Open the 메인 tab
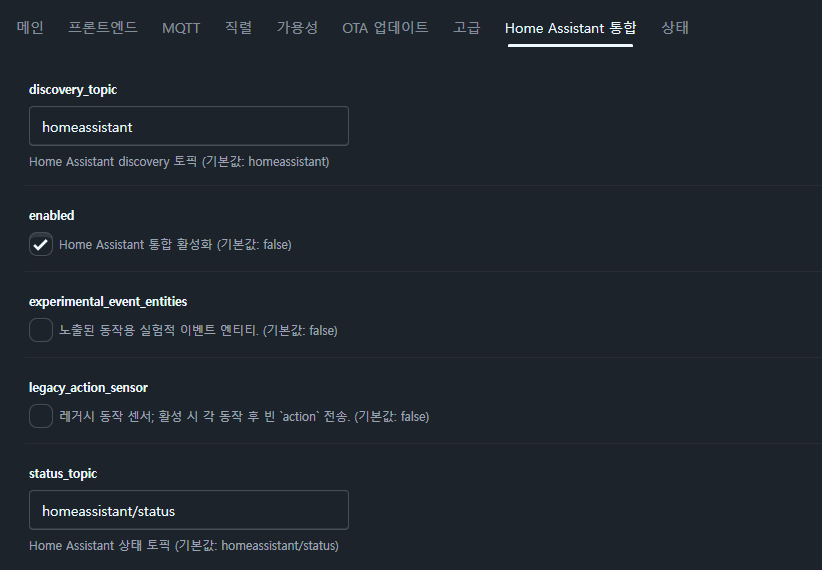 coord(30,28)
